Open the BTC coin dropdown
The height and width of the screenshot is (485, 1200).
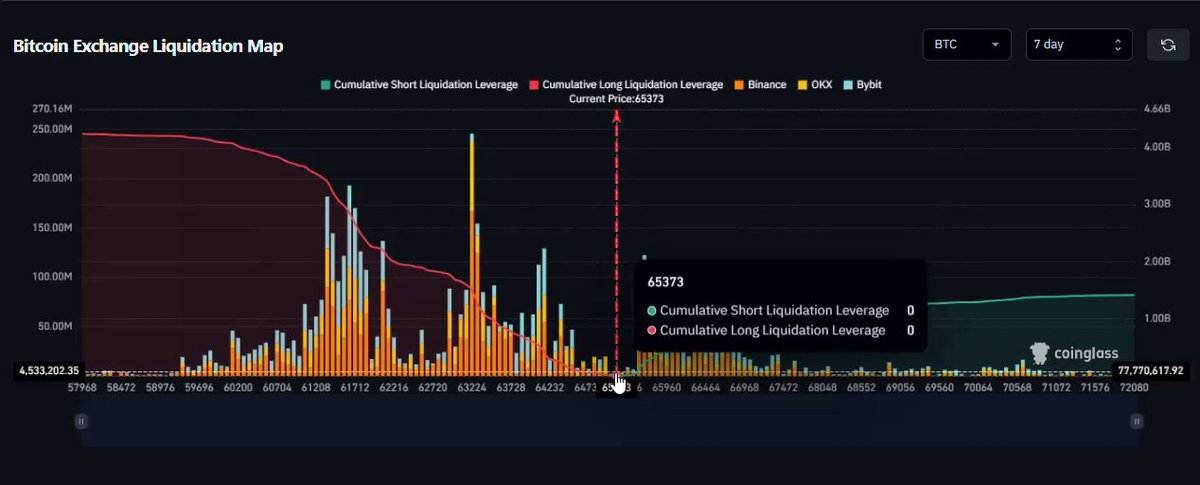(968, 45)
